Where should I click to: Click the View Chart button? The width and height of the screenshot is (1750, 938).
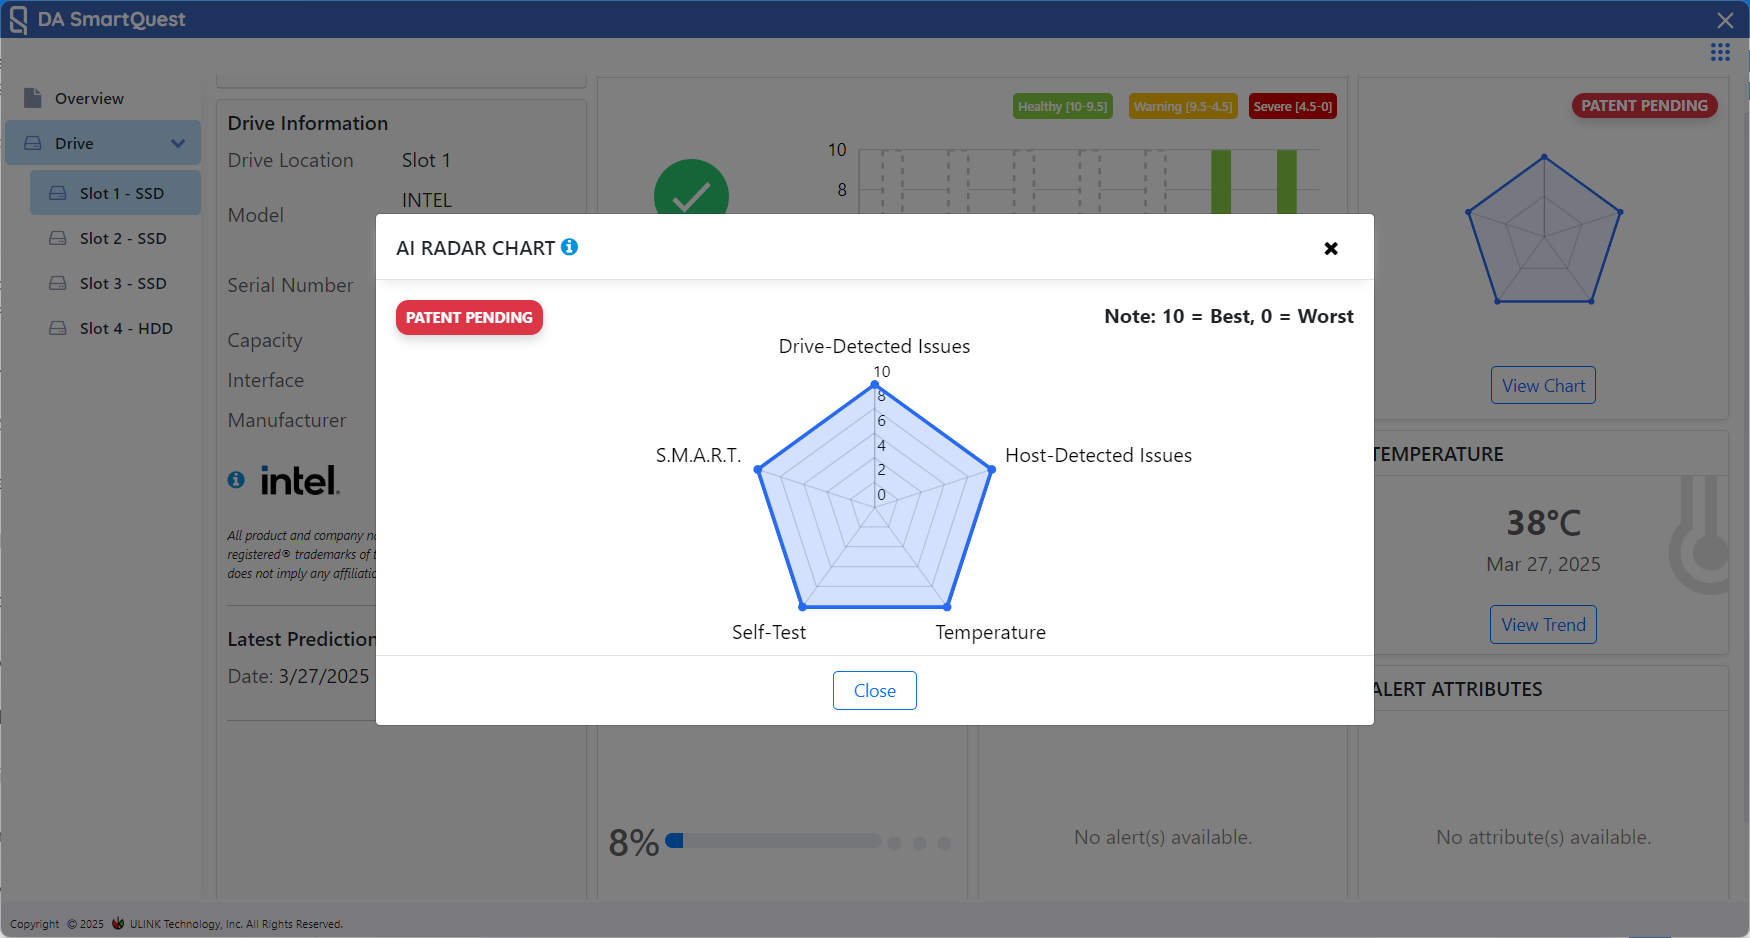click(x=1542, y=385)
